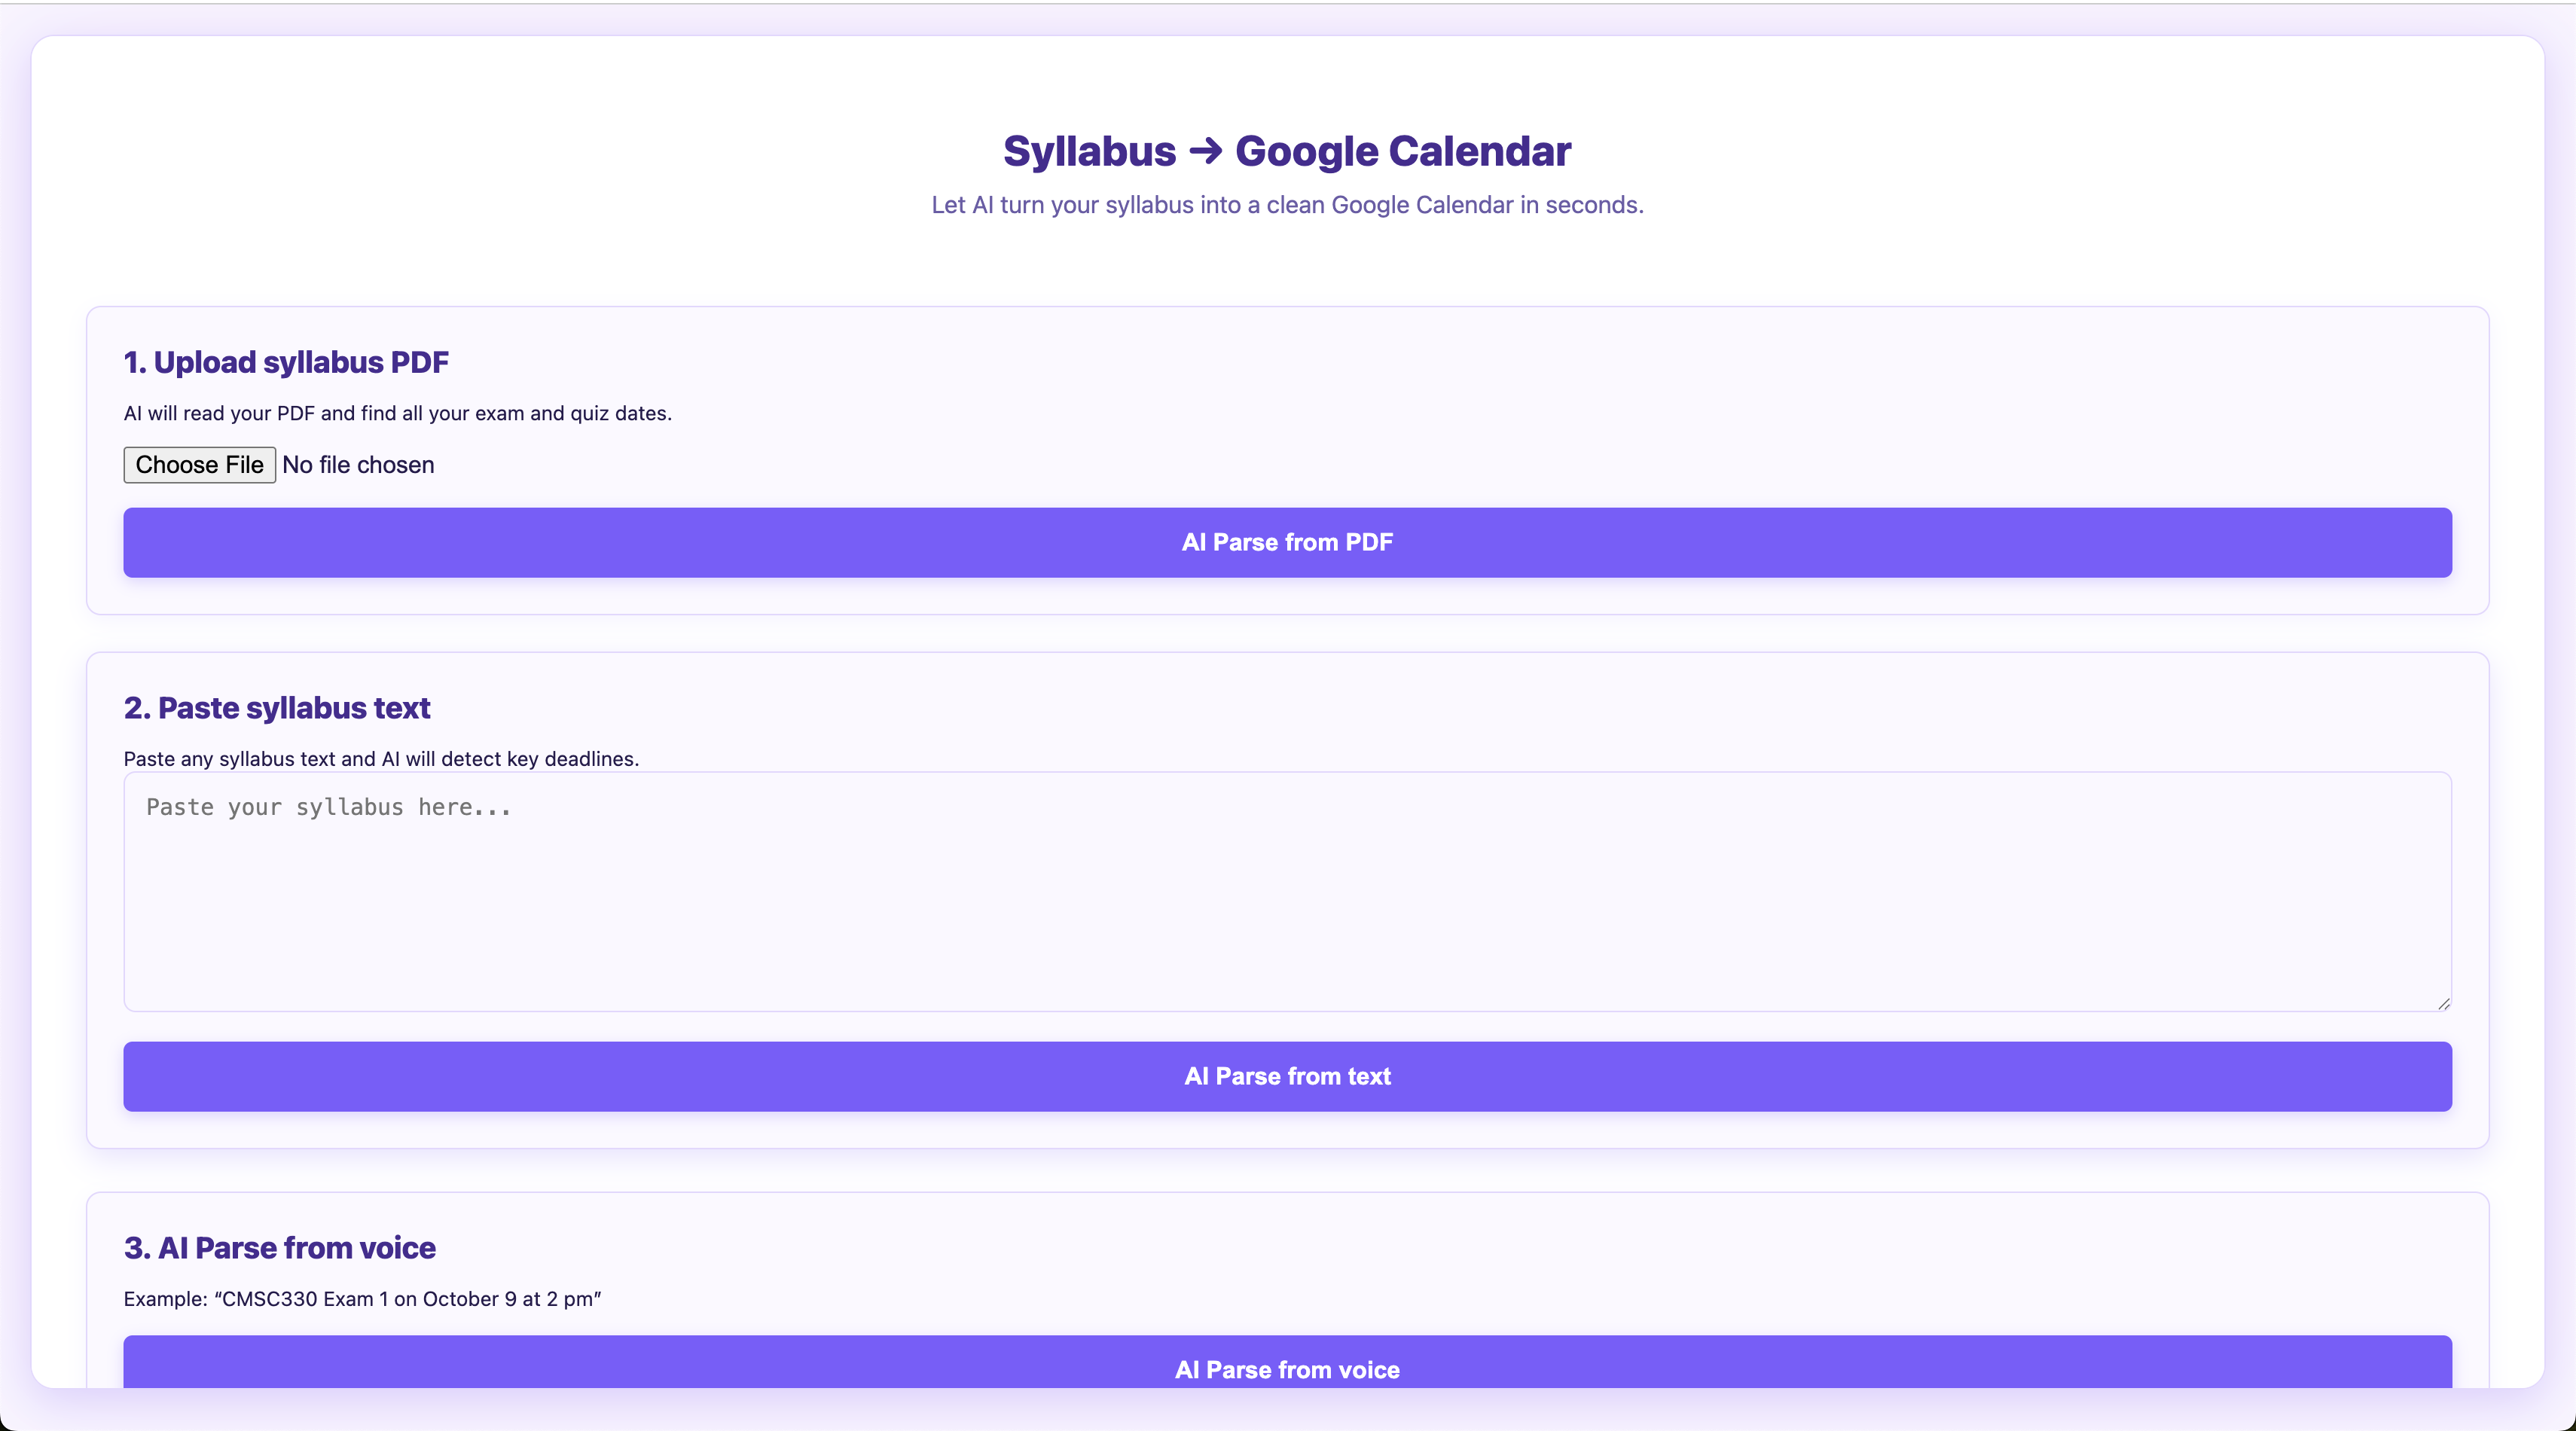
Task: Click the word Google Calendar in the title
Action: (x=1403, y=151)
